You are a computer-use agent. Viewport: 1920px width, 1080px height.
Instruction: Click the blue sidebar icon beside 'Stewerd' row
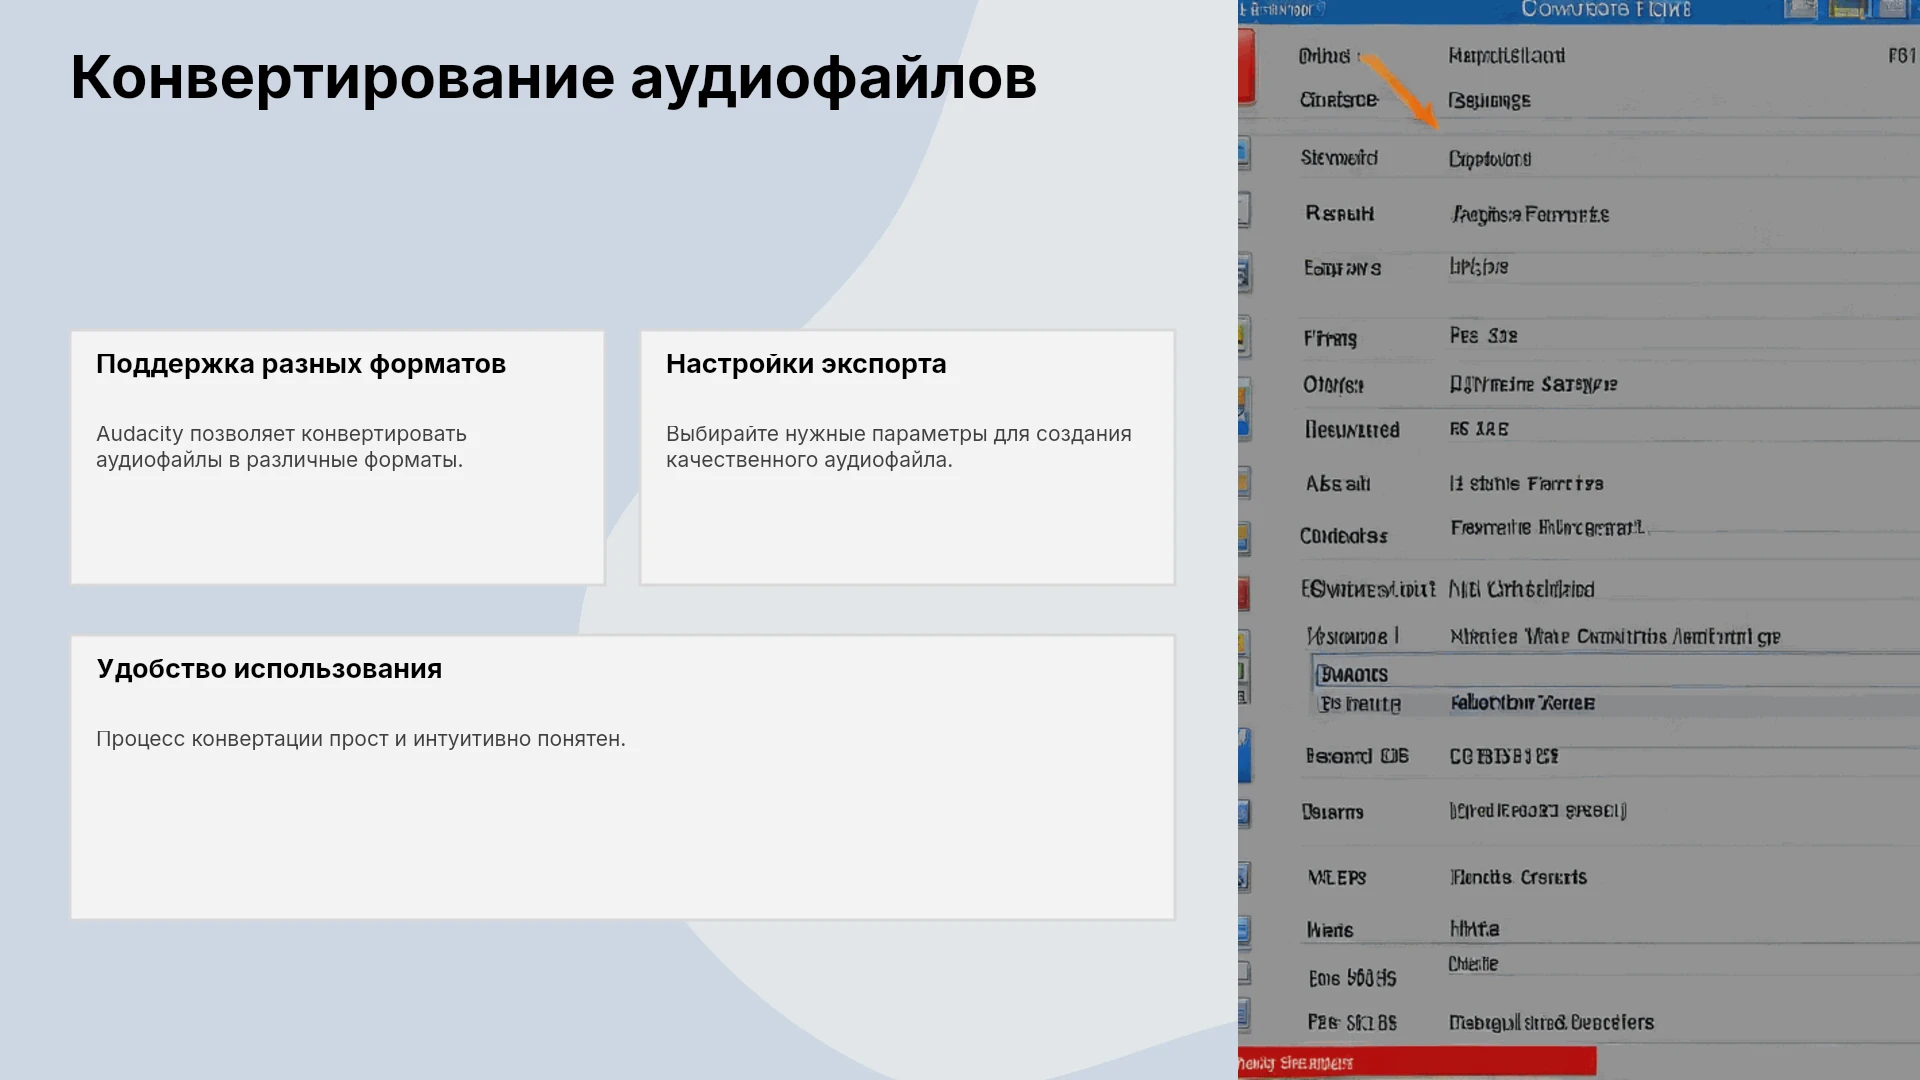coord(1244,154)
